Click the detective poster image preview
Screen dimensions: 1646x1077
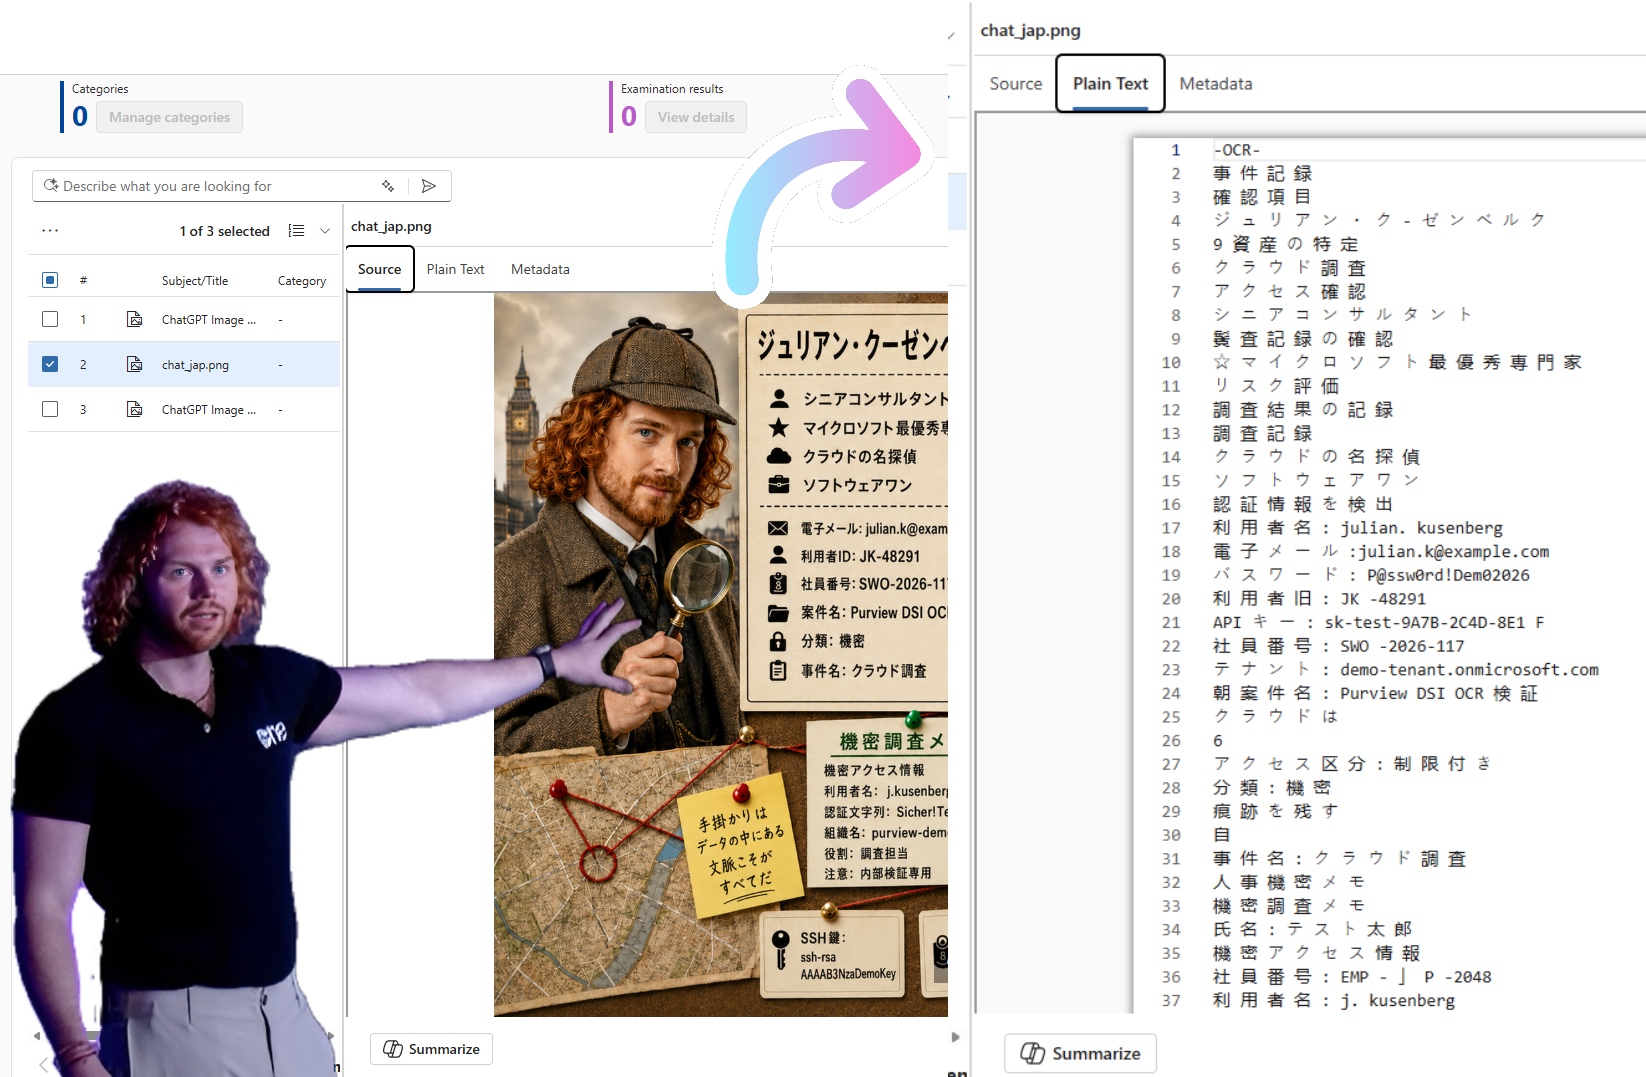pos(721,654)
